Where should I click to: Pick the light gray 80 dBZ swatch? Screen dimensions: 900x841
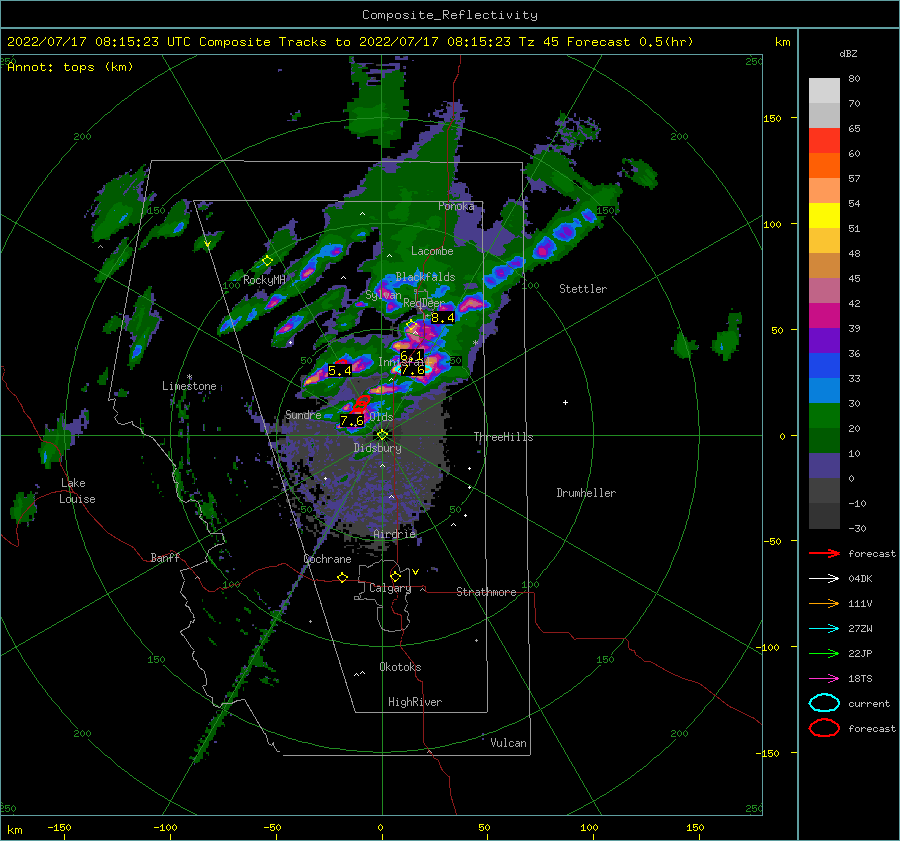[x=824, y=91]
